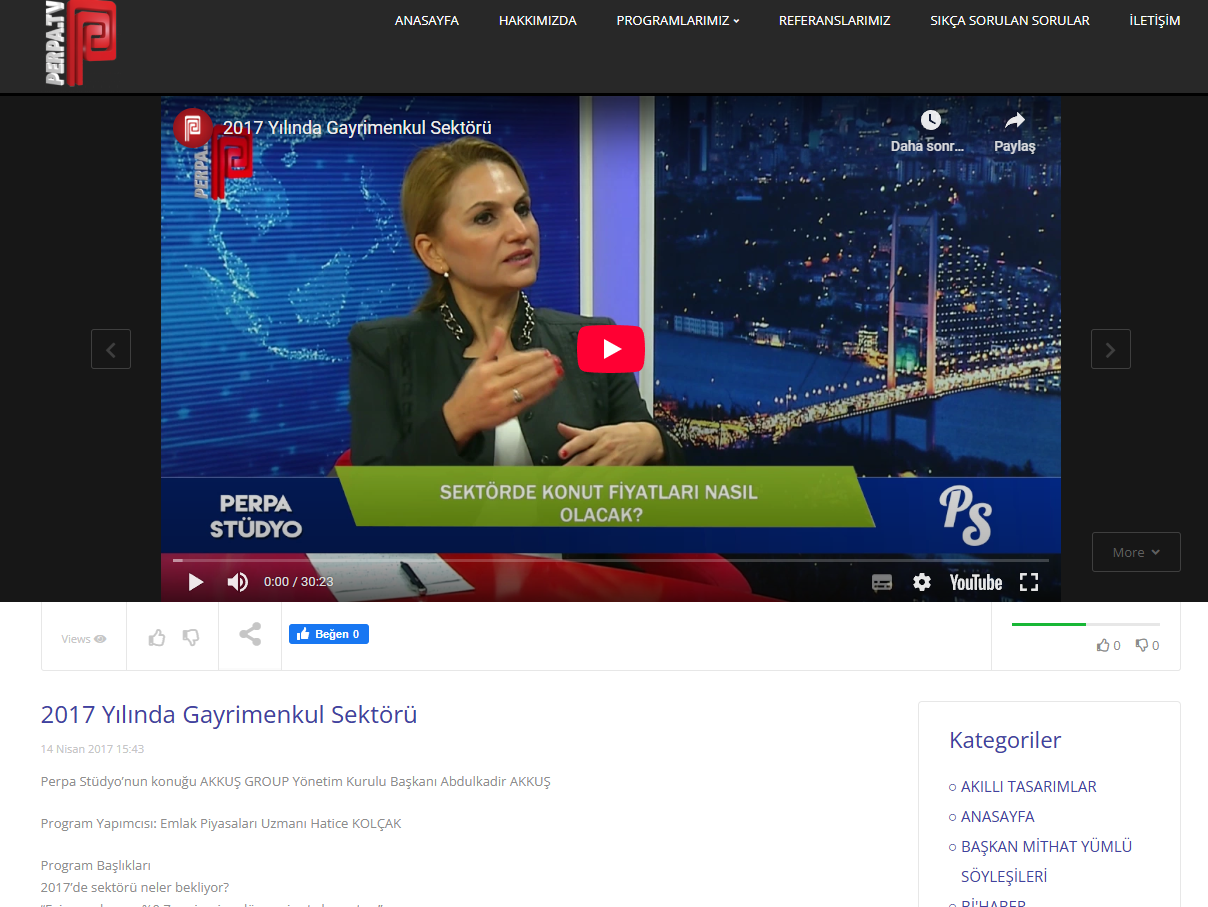Open the HAKKIMIZDA menu item
Image resolution: width=1208 pixels, height=907 pixels.
[537, 20]
